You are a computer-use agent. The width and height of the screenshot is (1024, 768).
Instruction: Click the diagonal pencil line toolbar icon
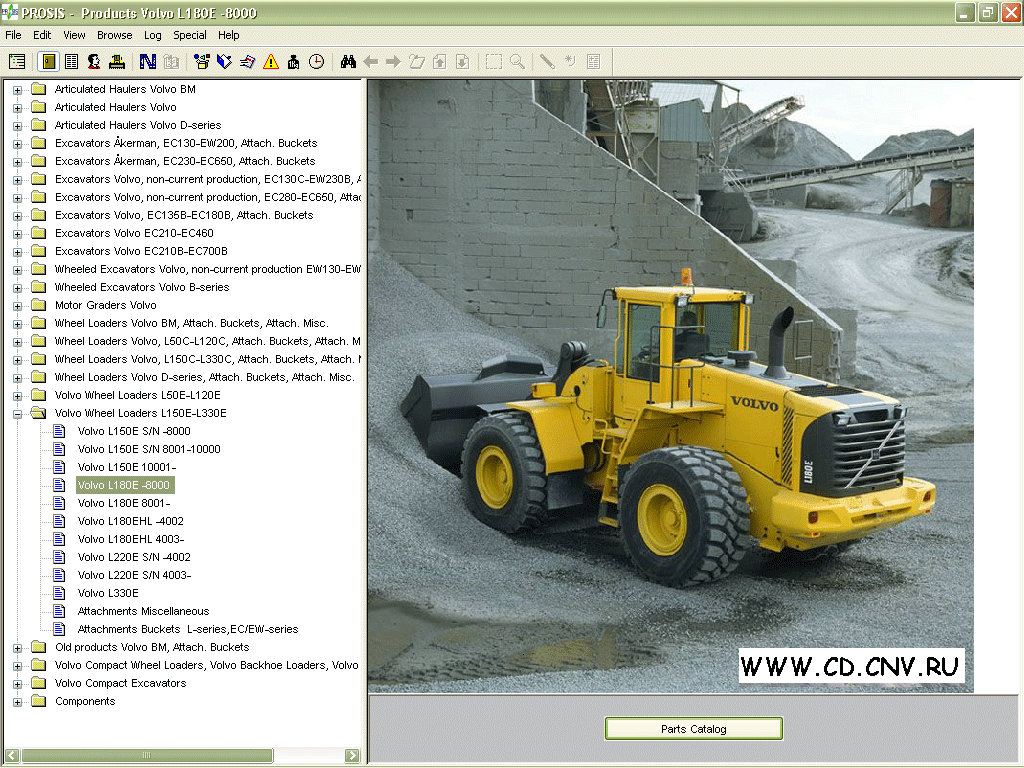(x=547, y=62)
